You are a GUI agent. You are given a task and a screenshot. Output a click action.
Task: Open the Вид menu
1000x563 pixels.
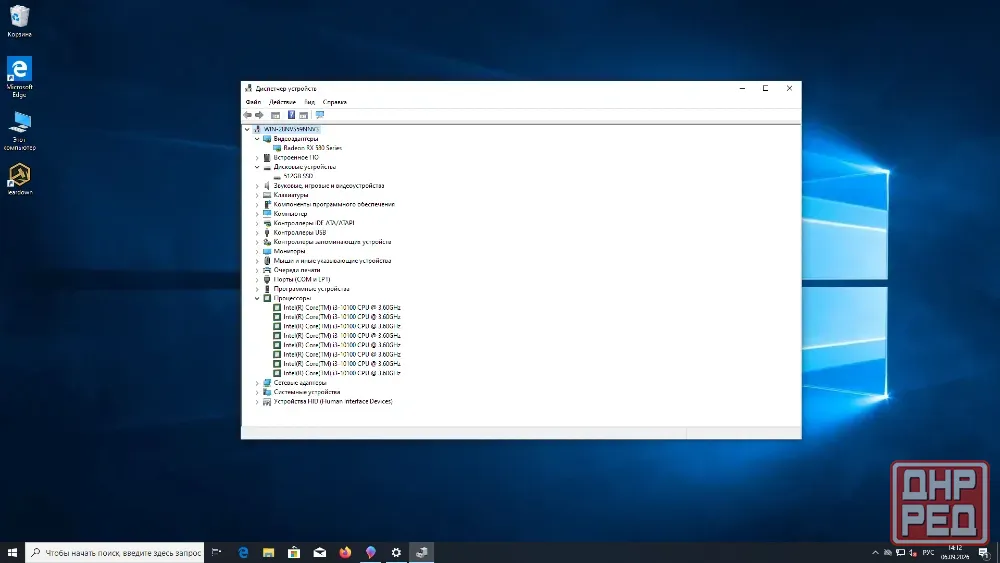pyautogui.click(x=309, y=102)
